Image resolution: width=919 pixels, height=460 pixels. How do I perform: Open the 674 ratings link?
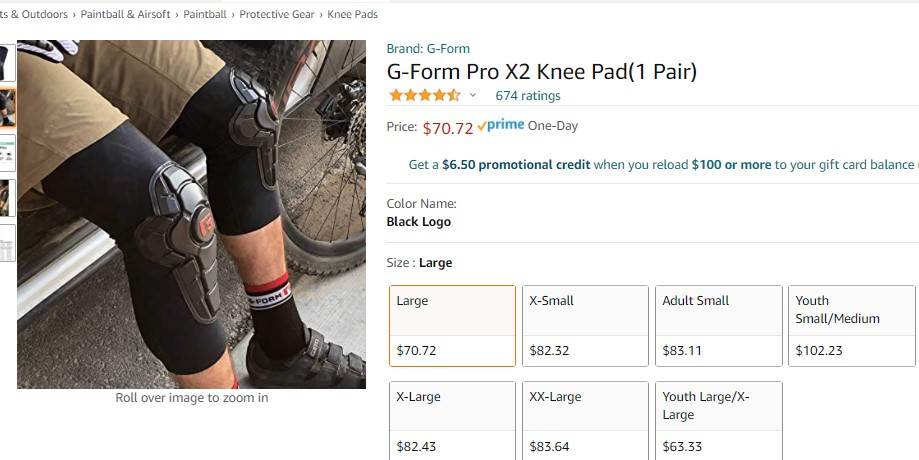528,96
